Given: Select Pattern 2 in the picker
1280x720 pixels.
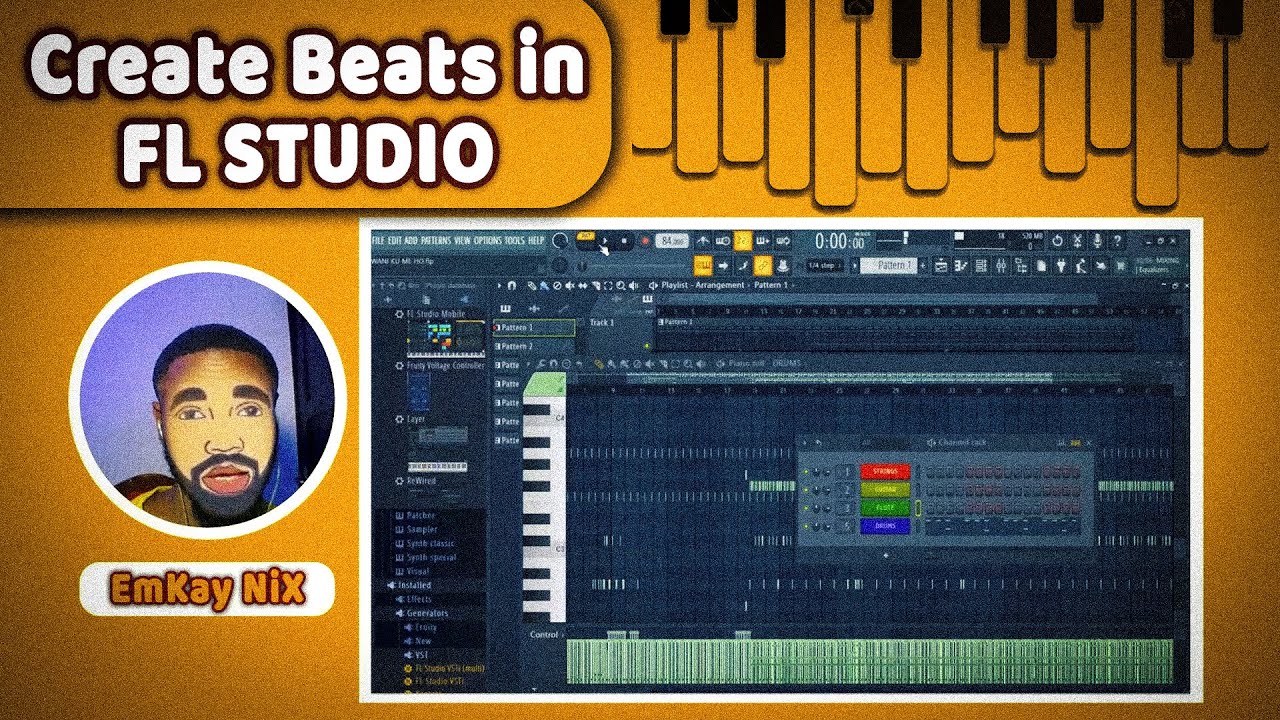Looking at the screenshot, I should [534, 346].
